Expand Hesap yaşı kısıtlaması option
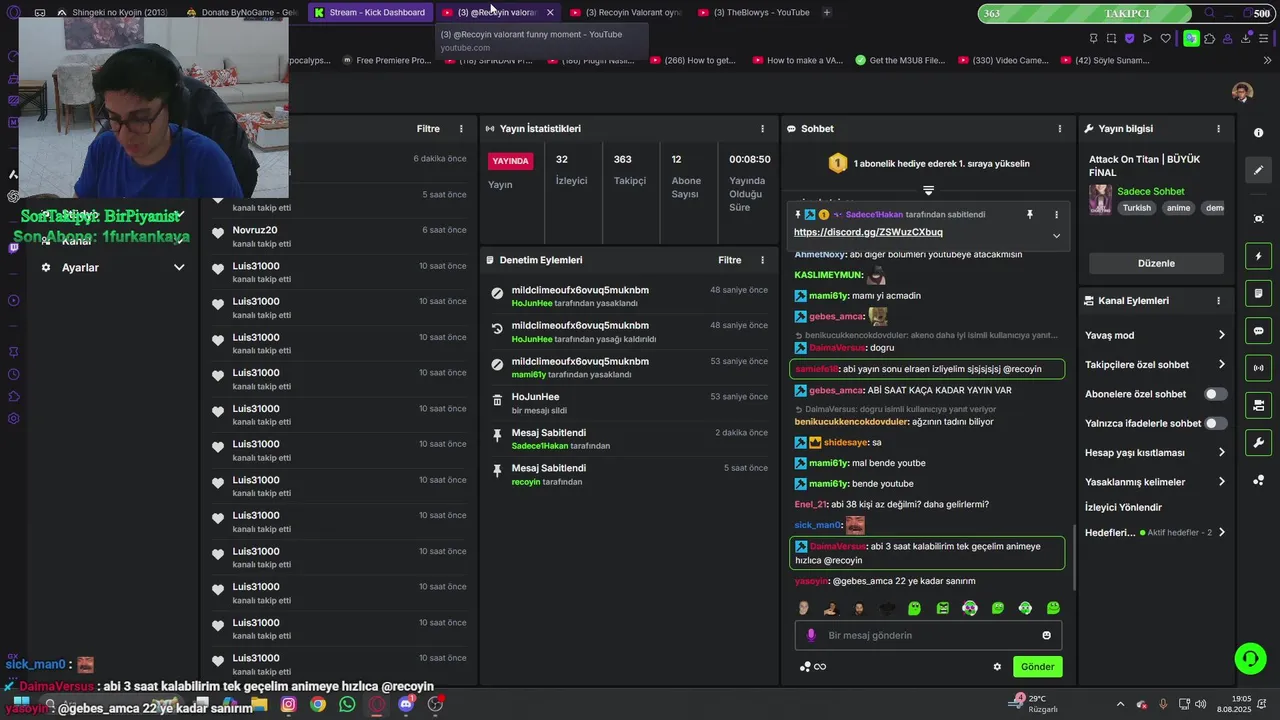1280x720 pixels. [x=1221, y=452]
